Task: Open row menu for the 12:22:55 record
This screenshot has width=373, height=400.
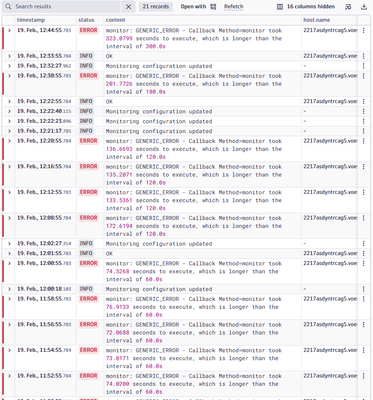Action: pyautogui.click(x=363, y=101)
